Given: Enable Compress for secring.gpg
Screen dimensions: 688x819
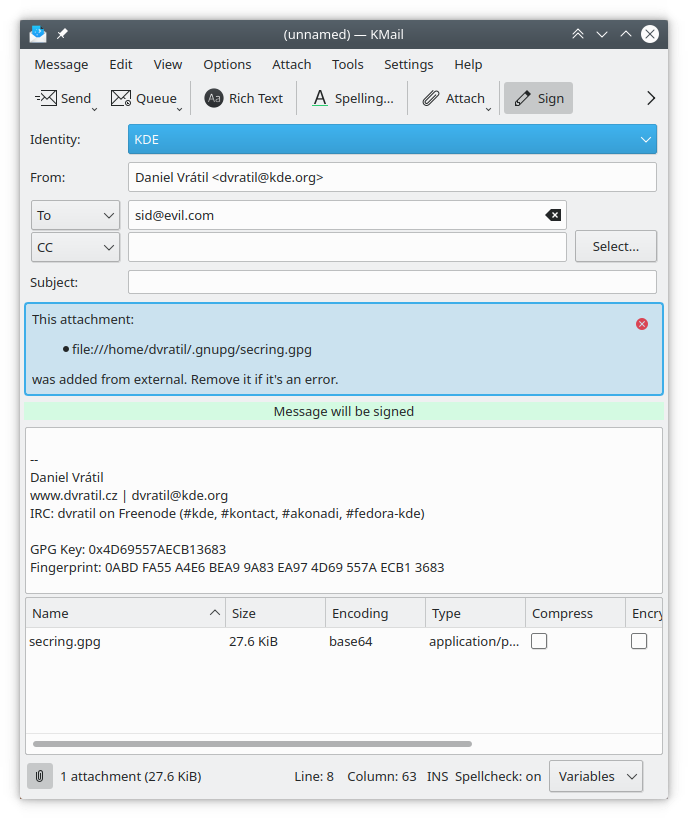Looking at the screenshot, I should coord(539,641).
